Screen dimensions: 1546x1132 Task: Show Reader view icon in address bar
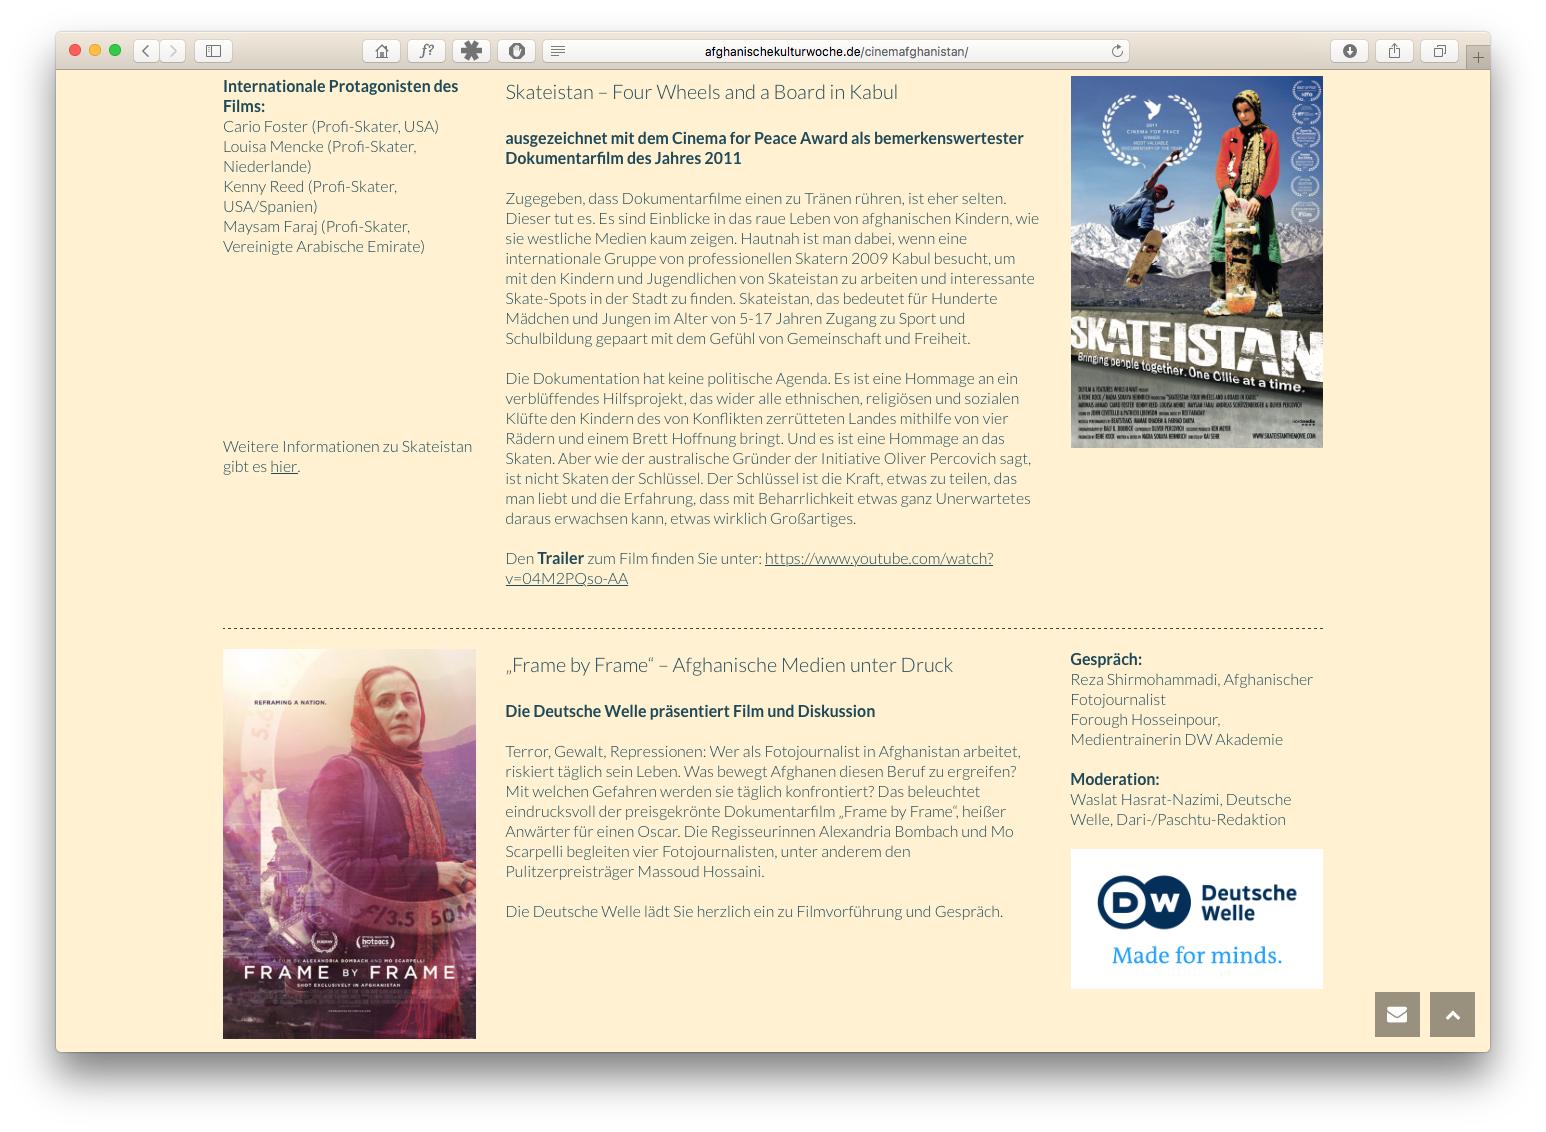(x=558, y=51)
